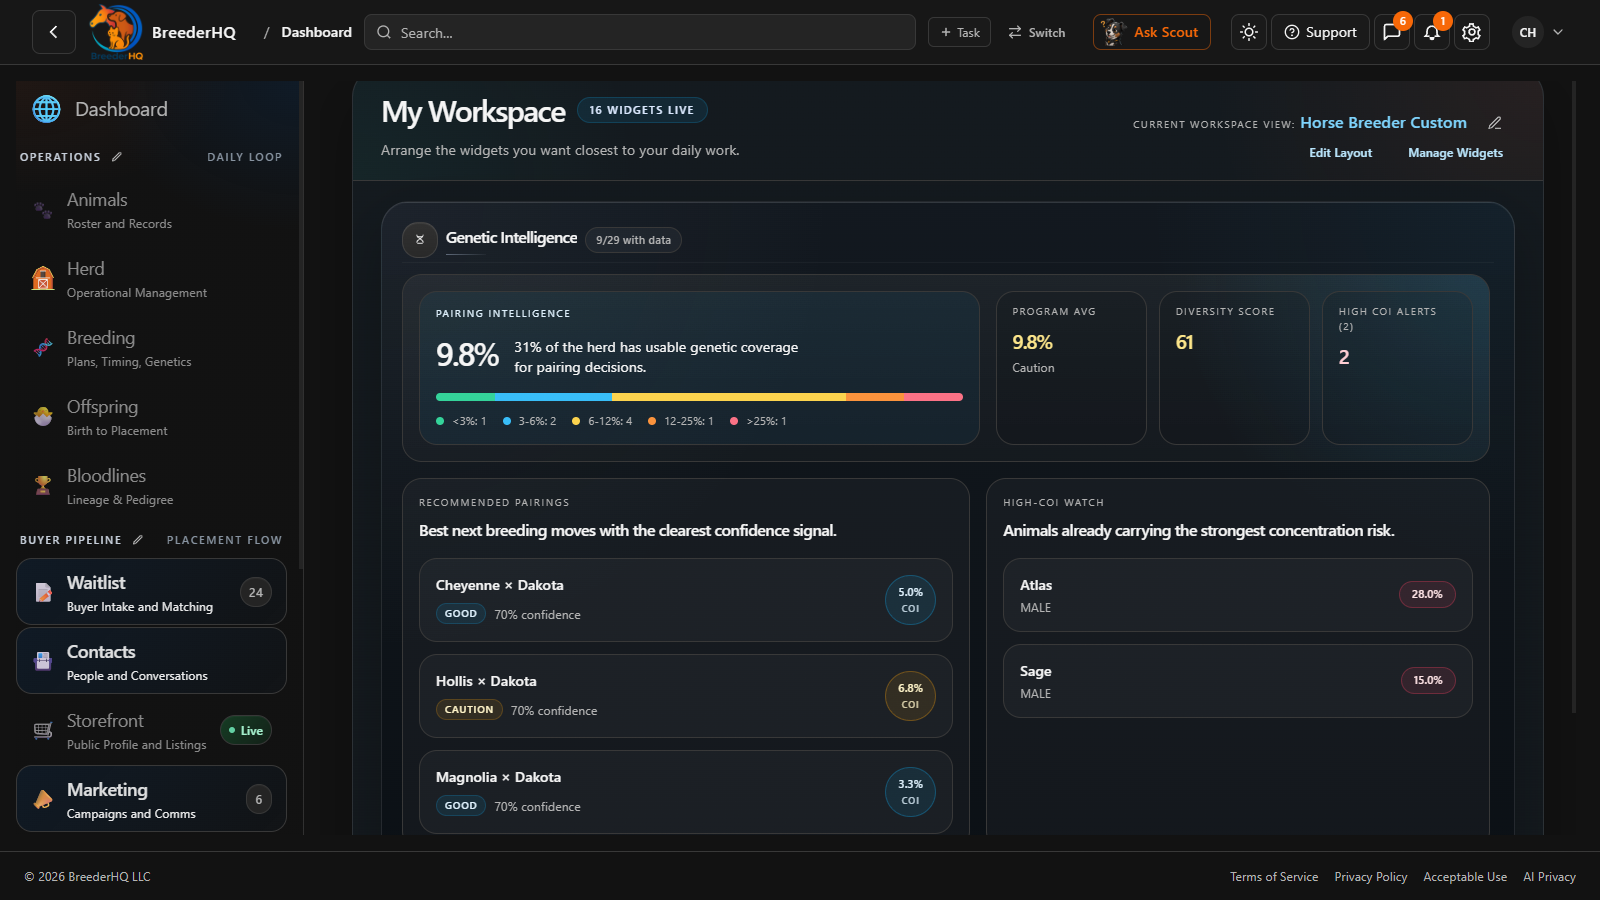Screen dimensions: 1600x900
Task: Click the pink >25%: 1 legend dot
Action: point(734,421)
